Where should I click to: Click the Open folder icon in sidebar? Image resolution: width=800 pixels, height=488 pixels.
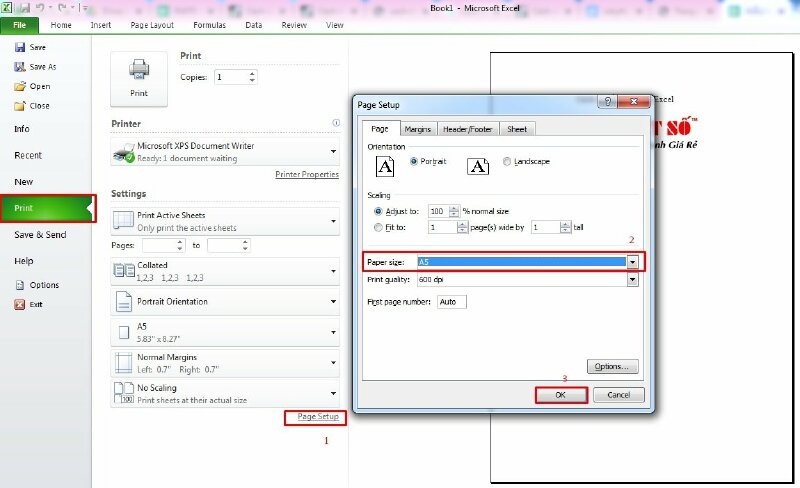[19, 86]
